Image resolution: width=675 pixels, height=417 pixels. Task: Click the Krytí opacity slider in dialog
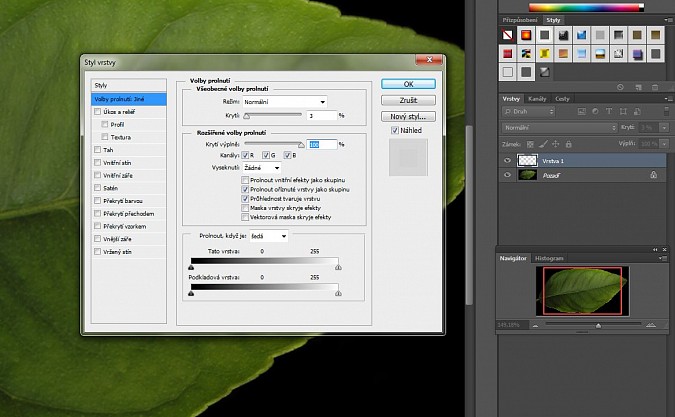[x=273, y=115]
